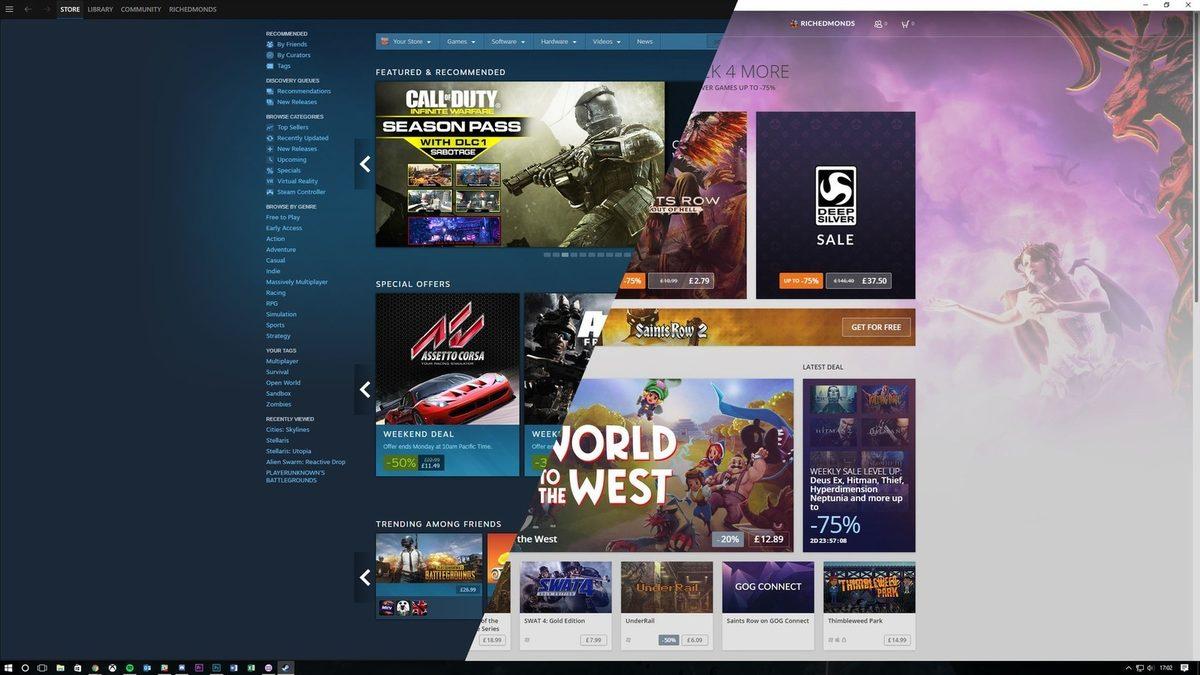Image resolution: width=1200 pixels, height=675 pixels.
Task: Browse Virtual Reality games
Action: pos(293,181)
